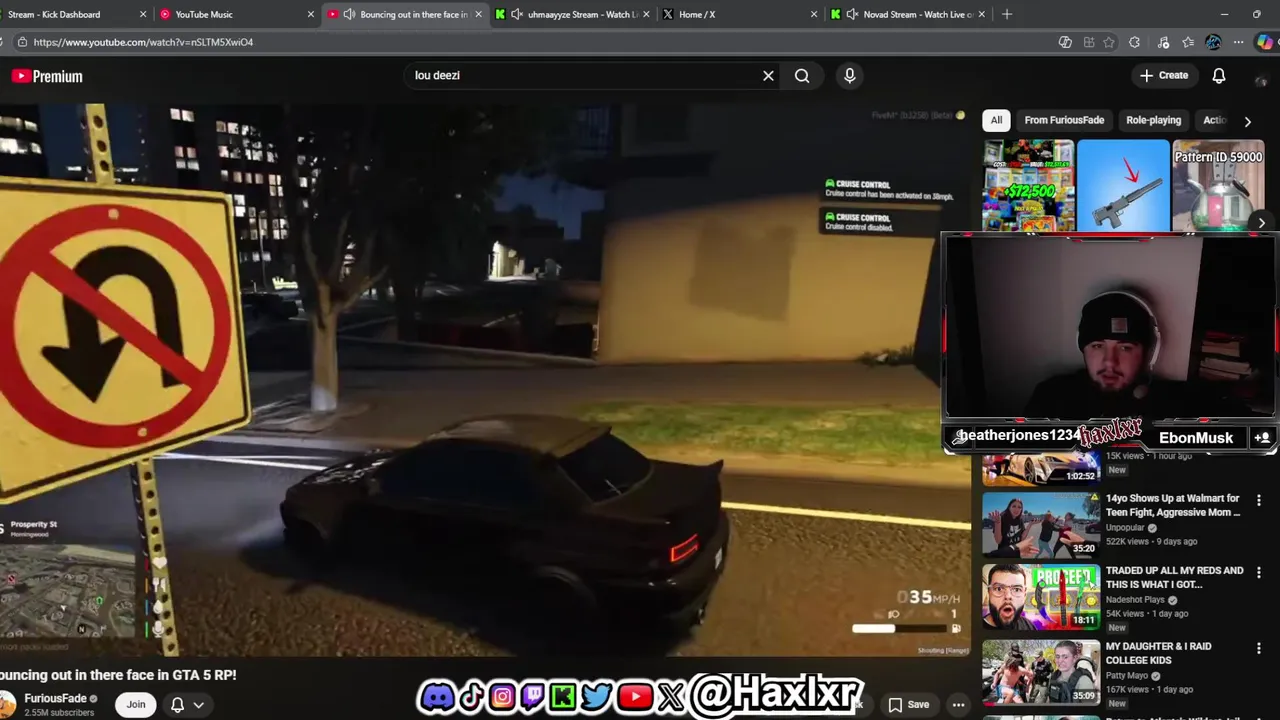The image size is (1280, 720).
Task: Open the YouTube Premium home logo
Action: 47,76
